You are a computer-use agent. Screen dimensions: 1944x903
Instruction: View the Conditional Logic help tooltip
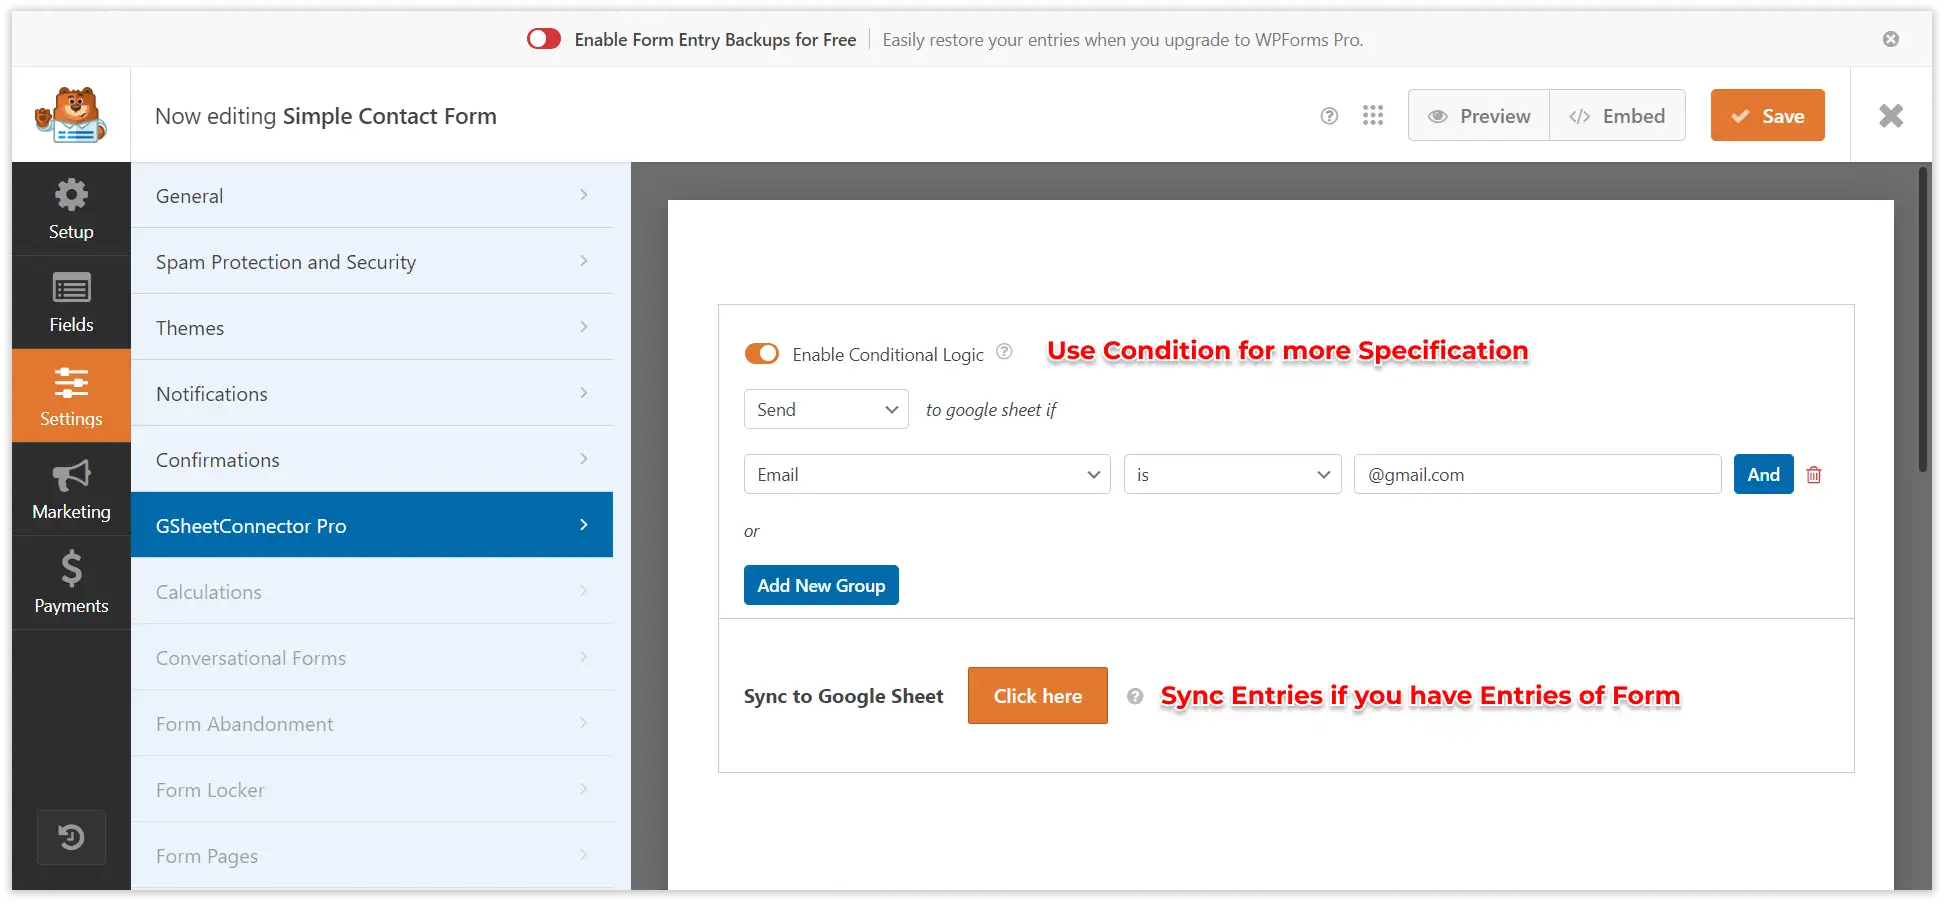[1004, 352]
